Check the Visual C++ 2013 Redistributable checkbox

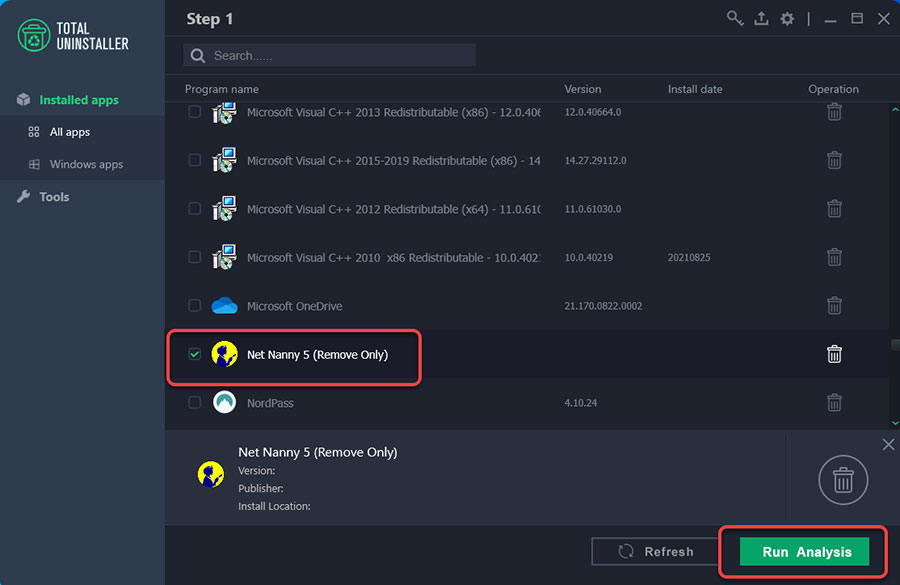point(195,112)
